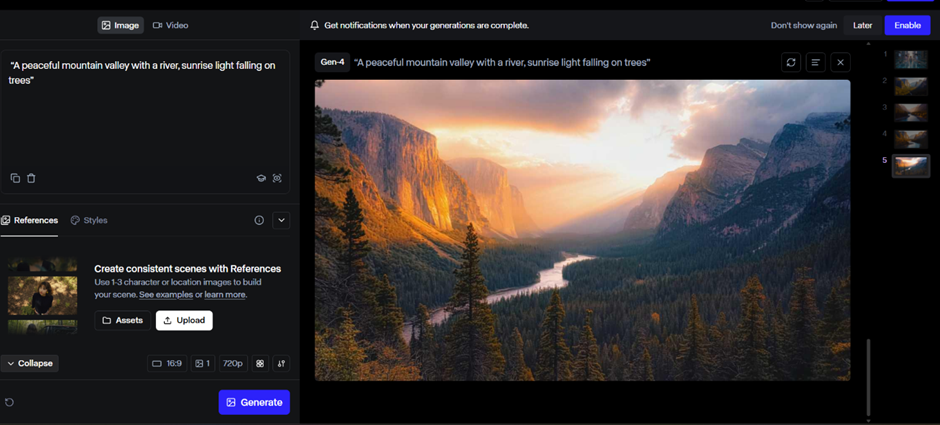Viewport: 940px width, 425px height.
Task: Open the graduation cap help icon
Action: click(x=261, y=178)
